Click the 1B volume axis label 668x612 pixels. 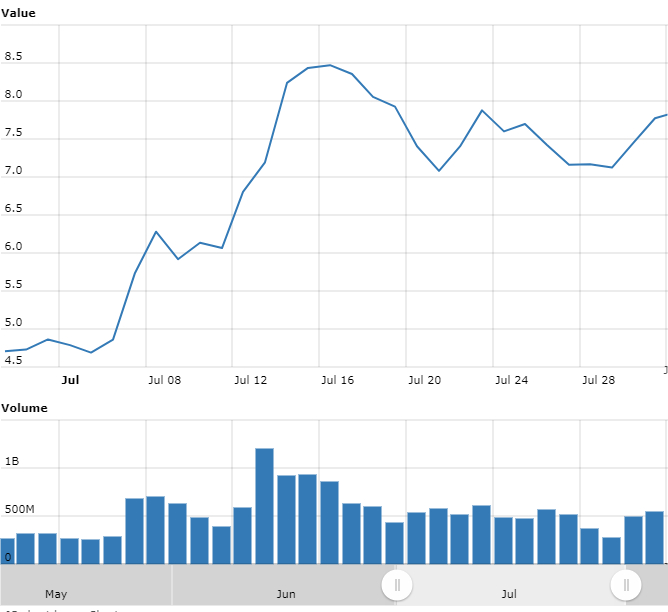point(12,461)
